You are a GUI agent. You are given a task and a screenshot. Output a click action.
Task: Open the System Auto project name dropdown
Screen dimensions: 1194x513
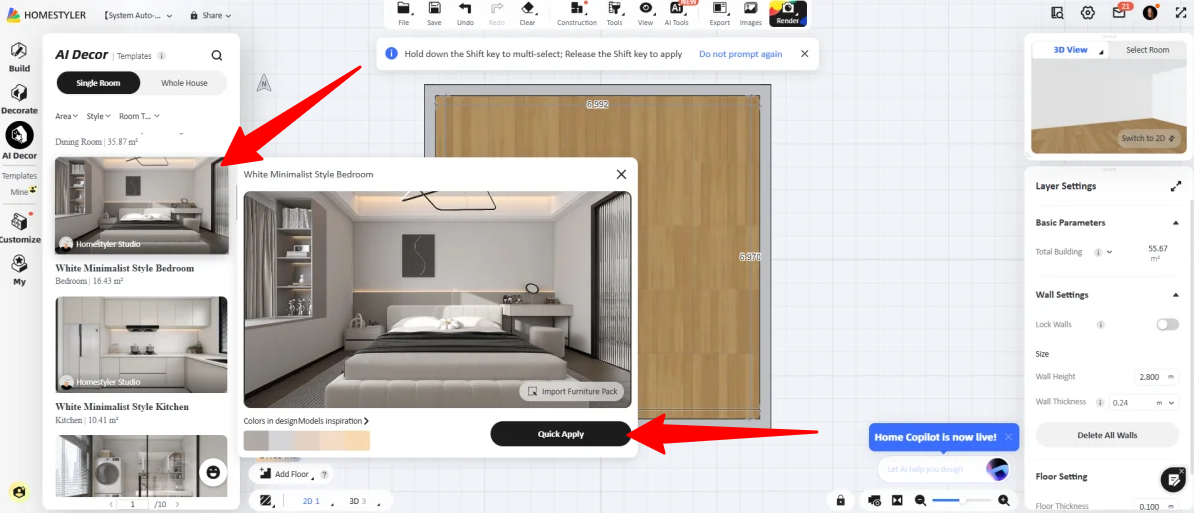tap(138, 15)
